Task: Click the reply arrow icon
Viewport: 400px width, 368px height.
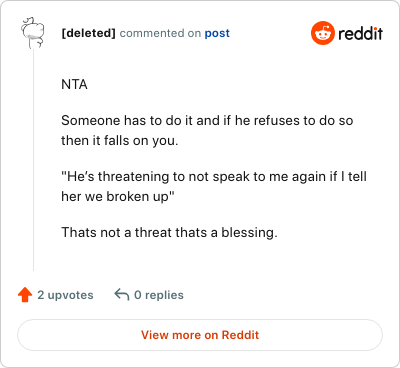Action: point(122,295)
